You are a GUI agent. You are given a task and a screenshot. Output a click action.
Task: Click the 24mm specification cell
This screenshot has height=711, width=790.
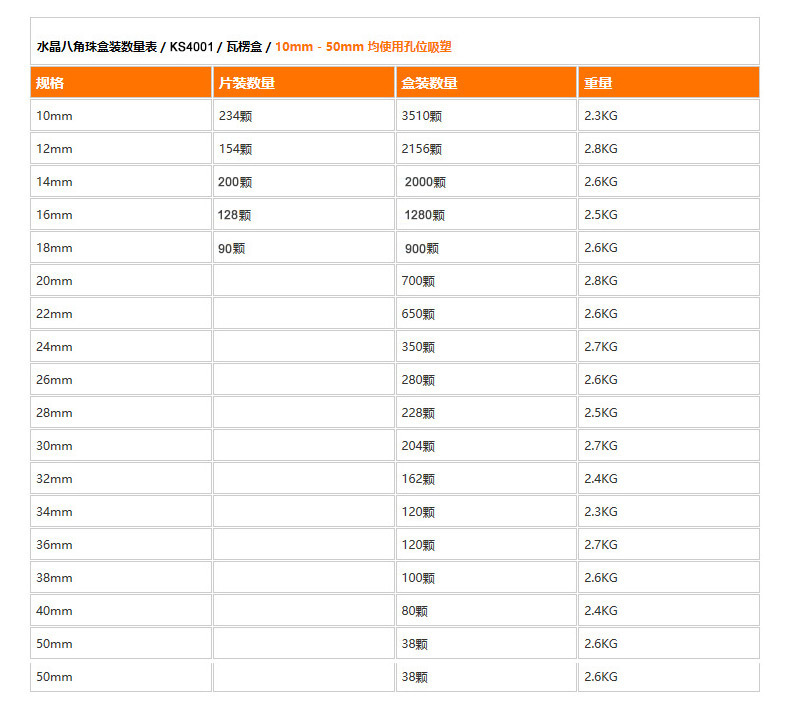point(54,347)
